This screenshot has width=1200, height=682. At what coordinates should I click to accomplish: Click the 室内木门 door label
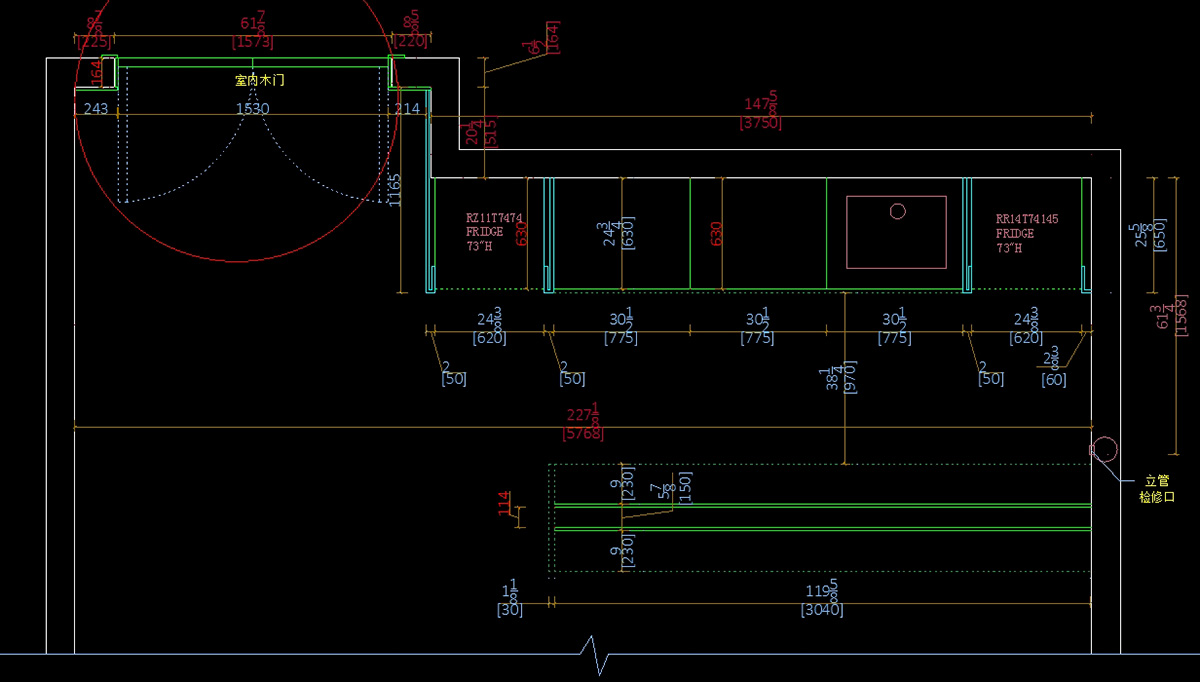click(259, 80)
